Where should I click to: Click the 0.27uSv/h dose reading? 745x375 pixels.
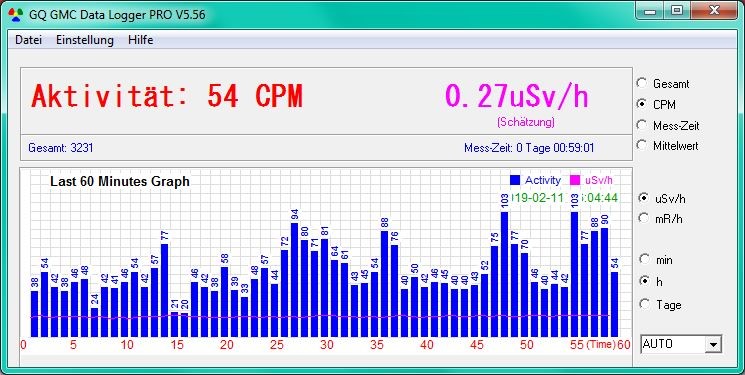[517, 96]
